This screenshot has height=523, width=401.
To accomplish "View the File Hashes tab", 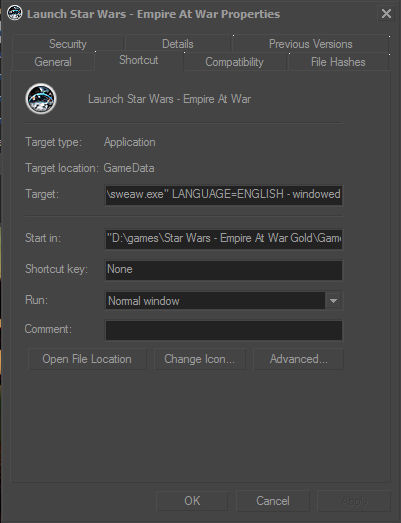I will point(338,62).
